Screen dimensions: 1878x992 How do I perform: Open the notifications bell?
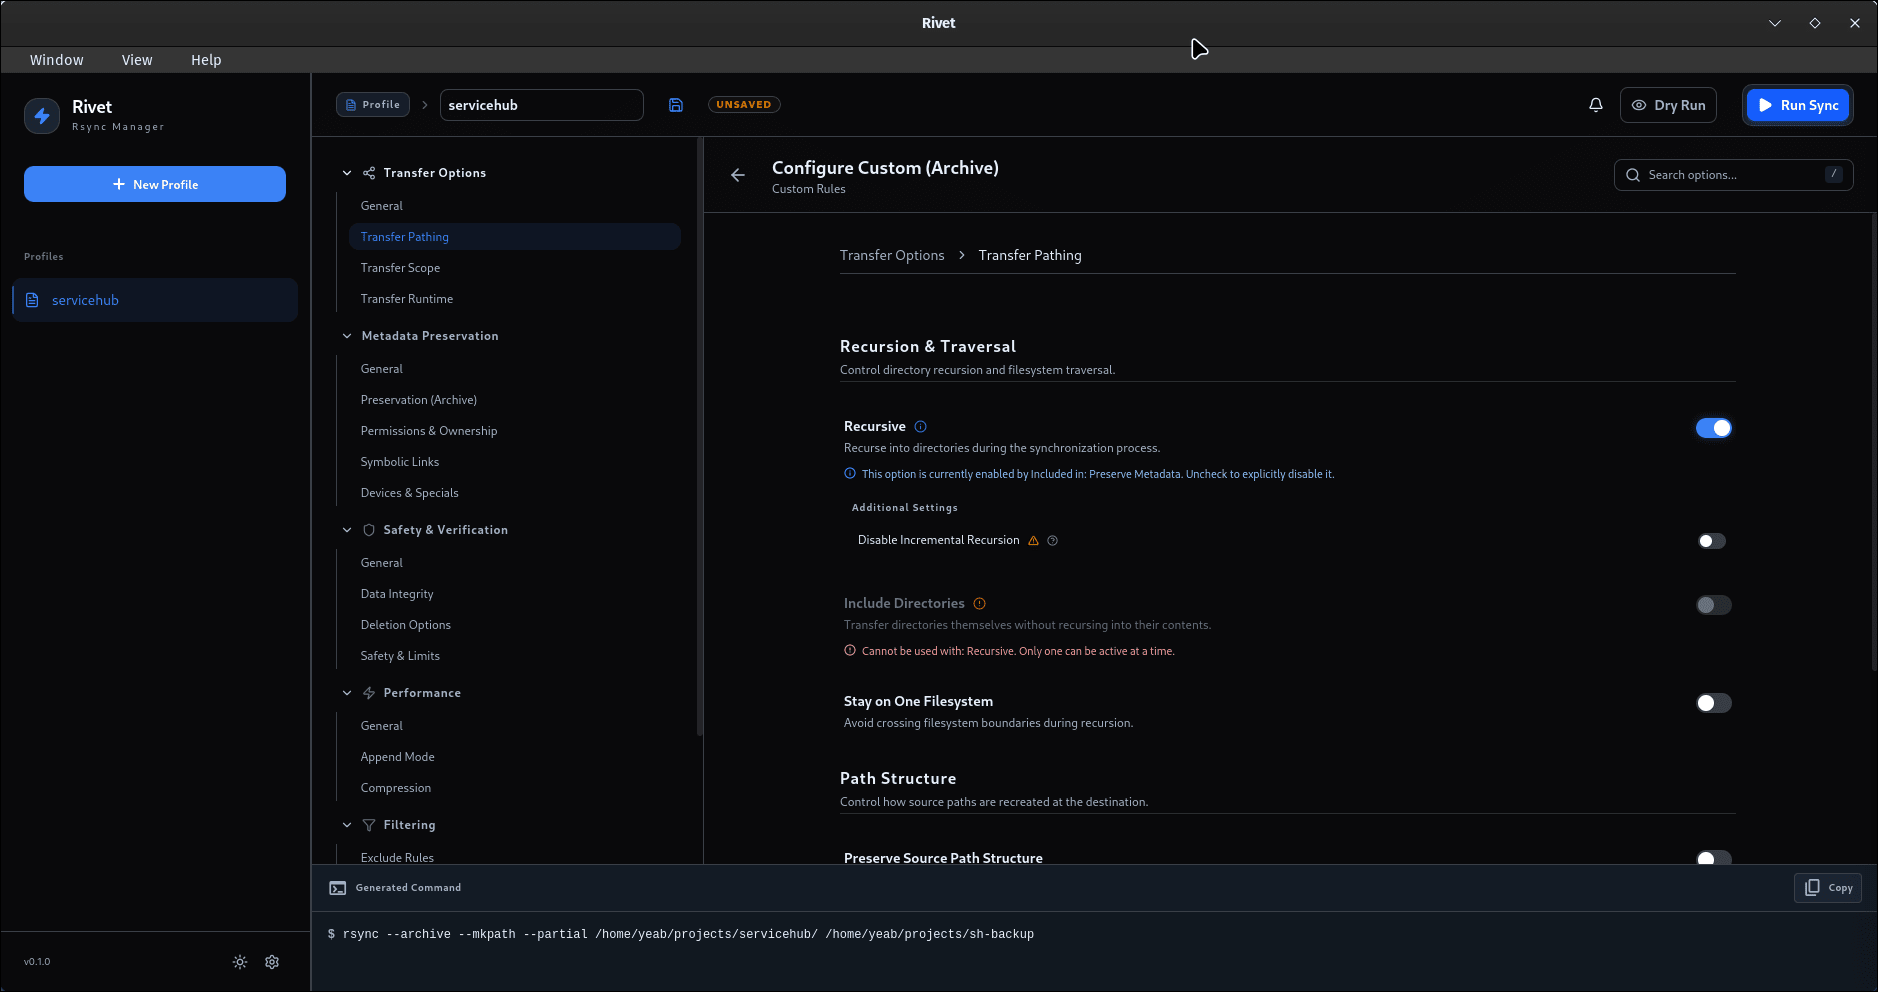point(1596,105)
